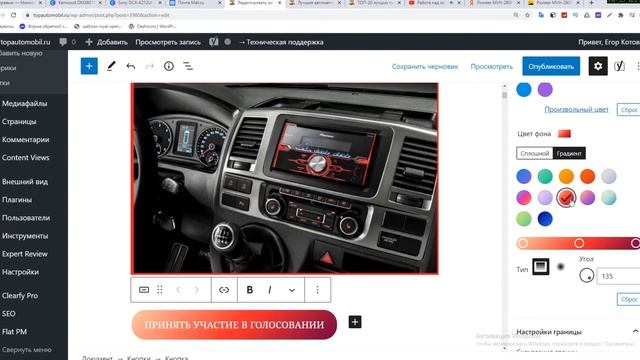The width and height of the screenshot is (640, 360).
Task: Open the Yoast icon in admin bar
Action: click(x=214, y=42)
